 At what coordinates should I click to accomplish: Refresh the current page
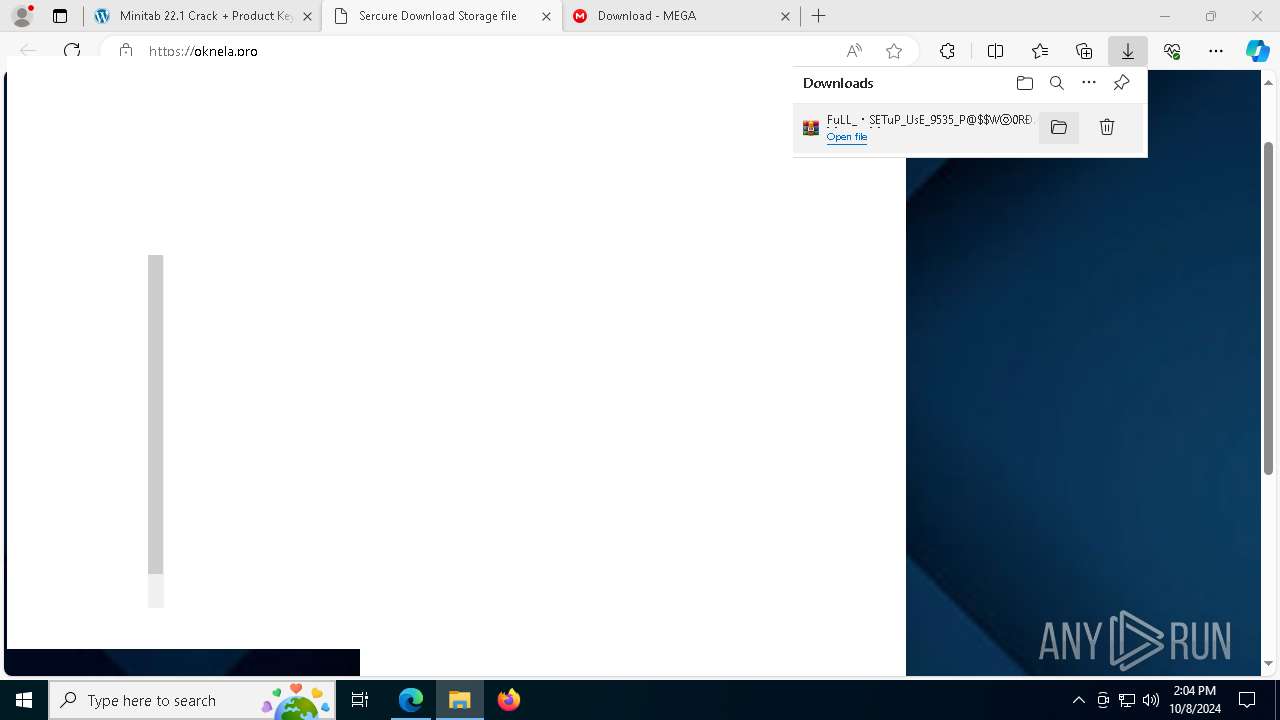pyautogui.click(x=72, y=50)
